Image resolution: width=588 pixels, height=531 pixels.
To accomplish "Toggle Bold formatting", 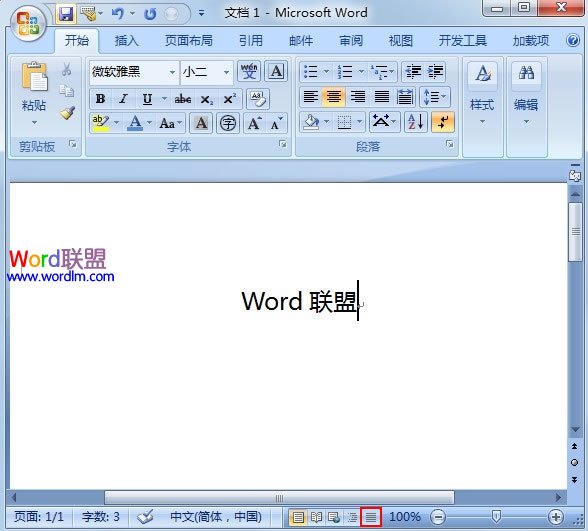I will (x=100, y=99).
